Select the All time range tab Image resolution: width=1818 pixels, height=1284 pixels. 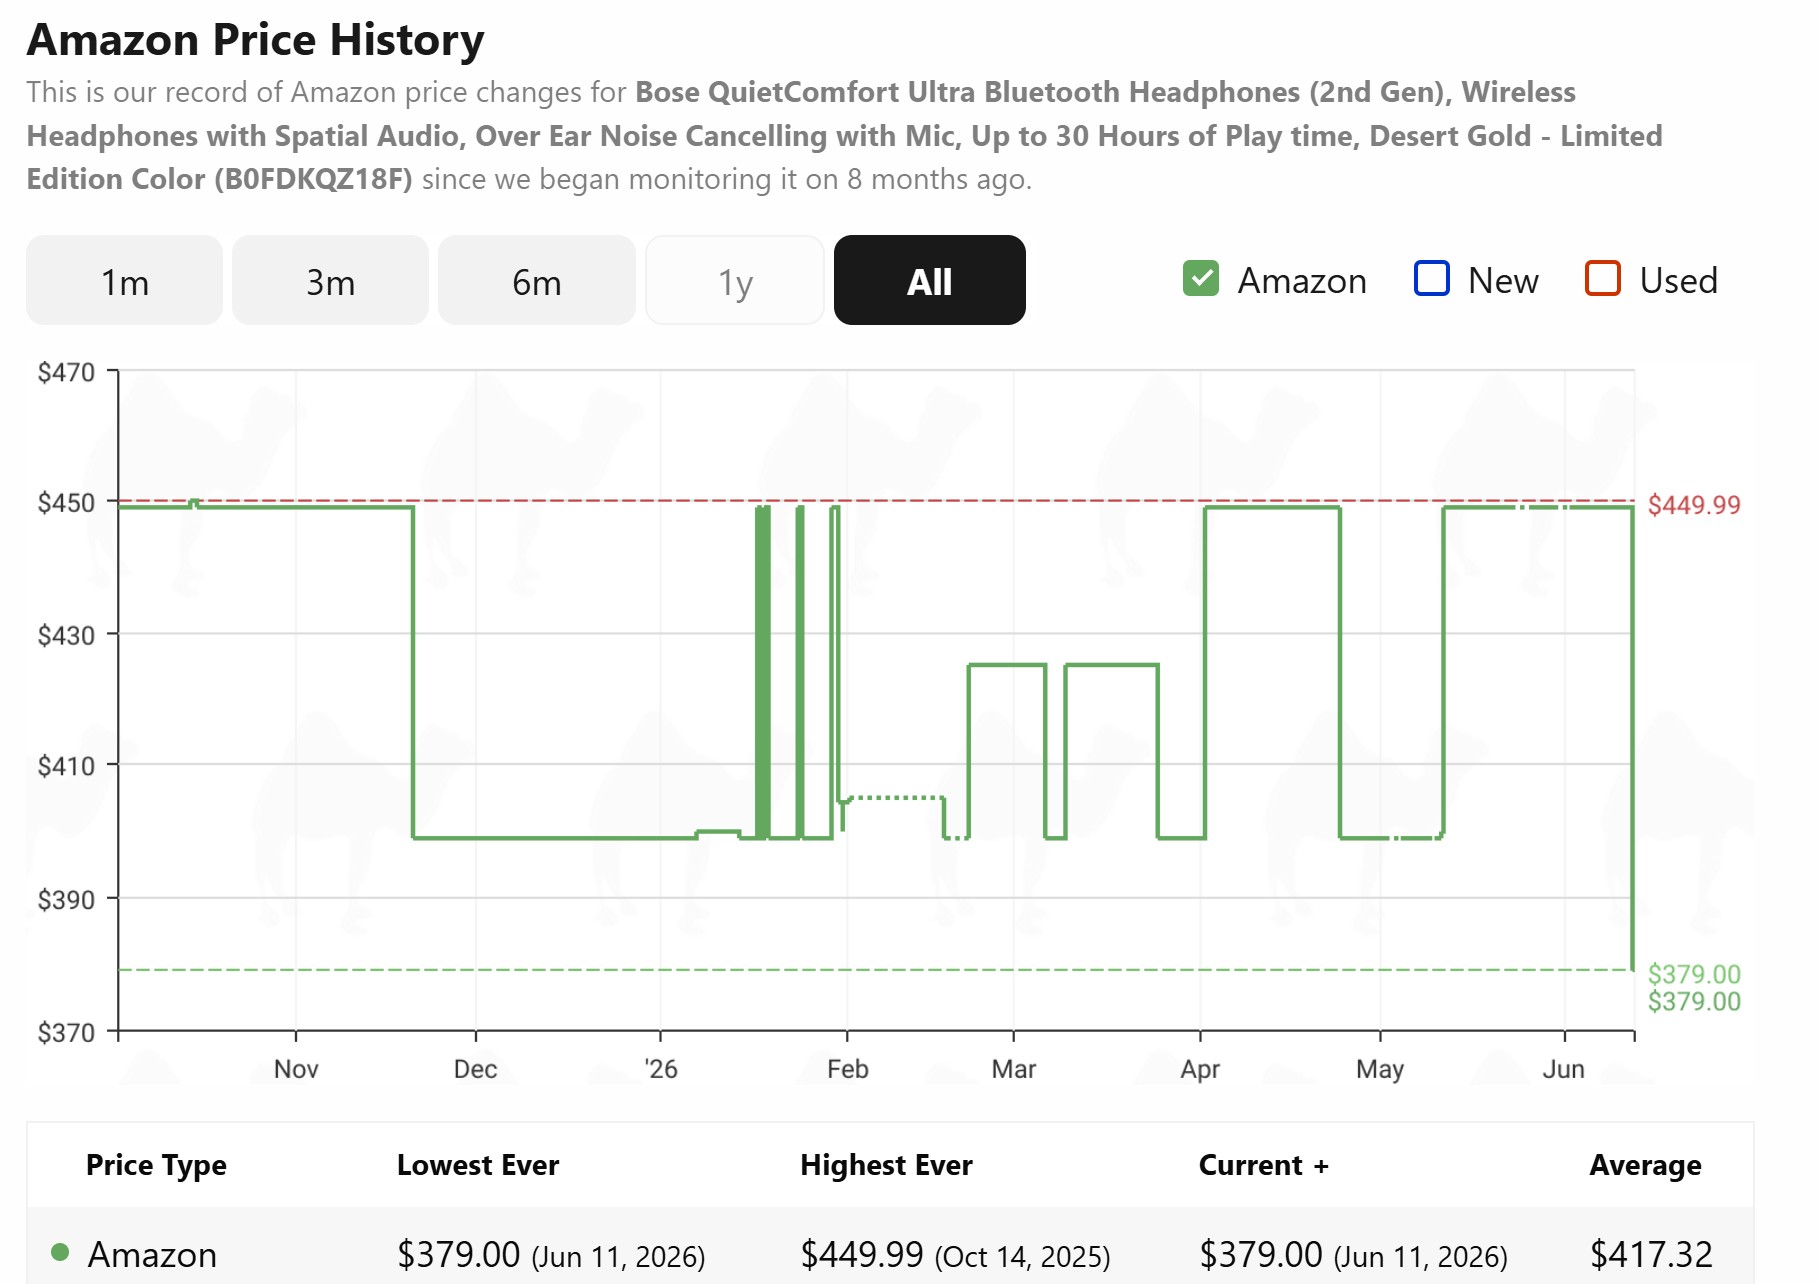click(x=929, y=281)
